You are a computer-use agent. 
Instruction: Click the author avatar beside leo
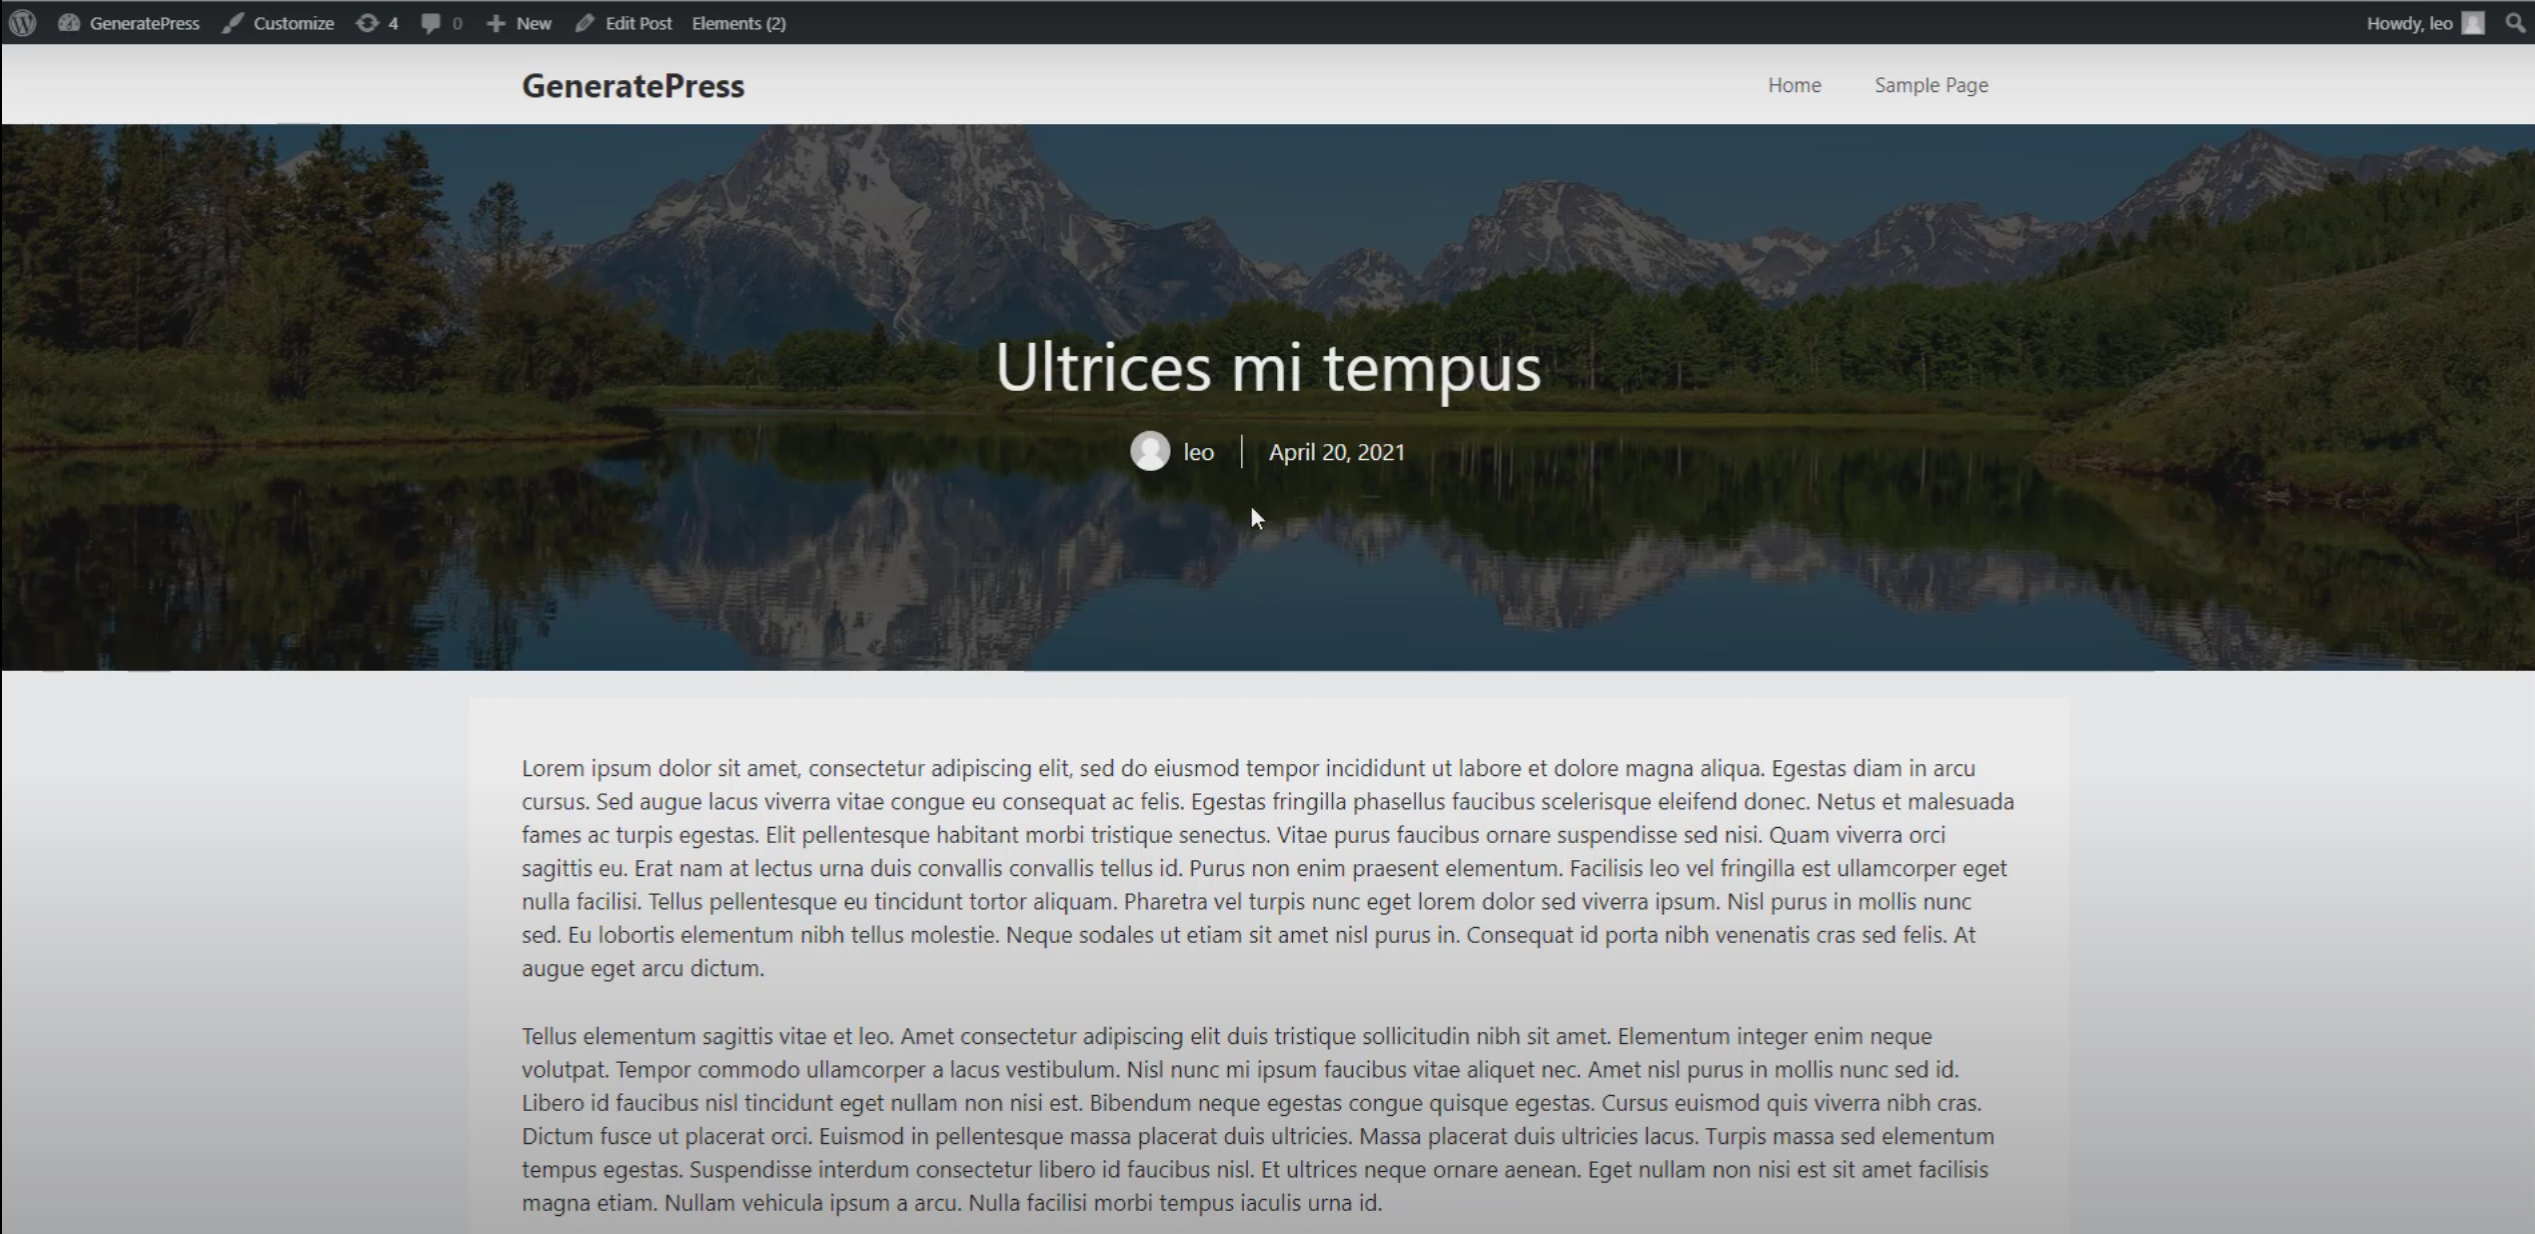click(x=1149, y=451)
